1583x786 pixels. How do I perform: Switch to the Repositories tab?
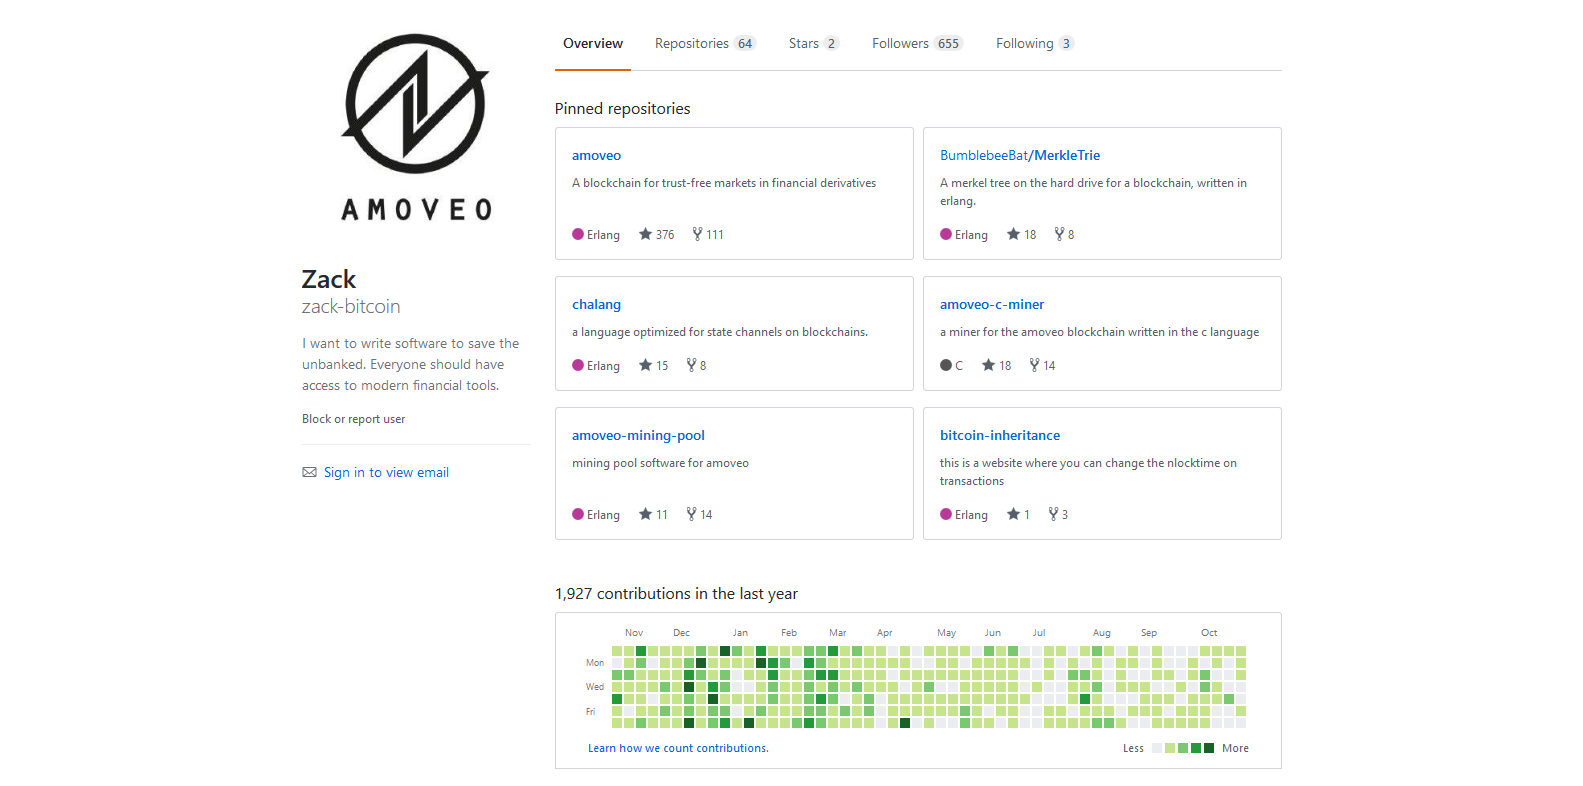pyautogui.click(x=704, y=43)
